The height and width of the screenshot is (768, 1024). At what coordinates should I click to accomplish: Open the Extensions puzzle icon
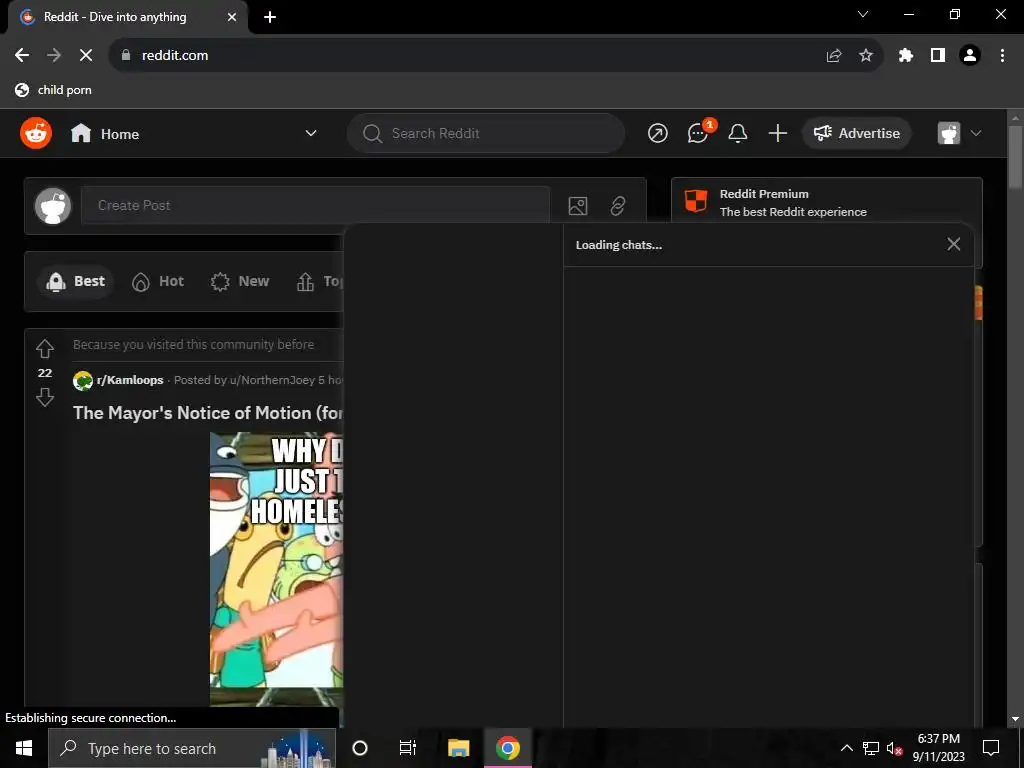click(x=905, y=56)
